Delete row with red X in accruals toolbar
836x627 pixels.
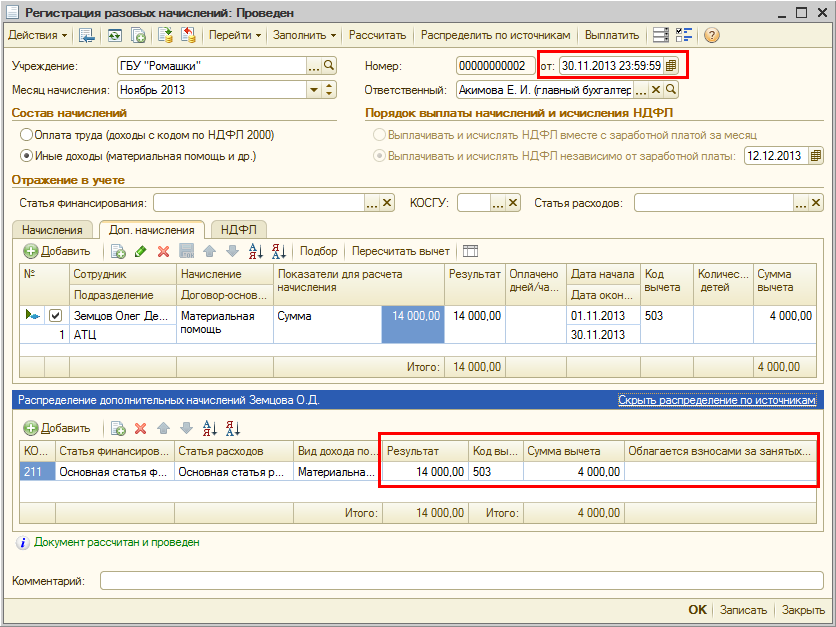click(x=162, y=251)
